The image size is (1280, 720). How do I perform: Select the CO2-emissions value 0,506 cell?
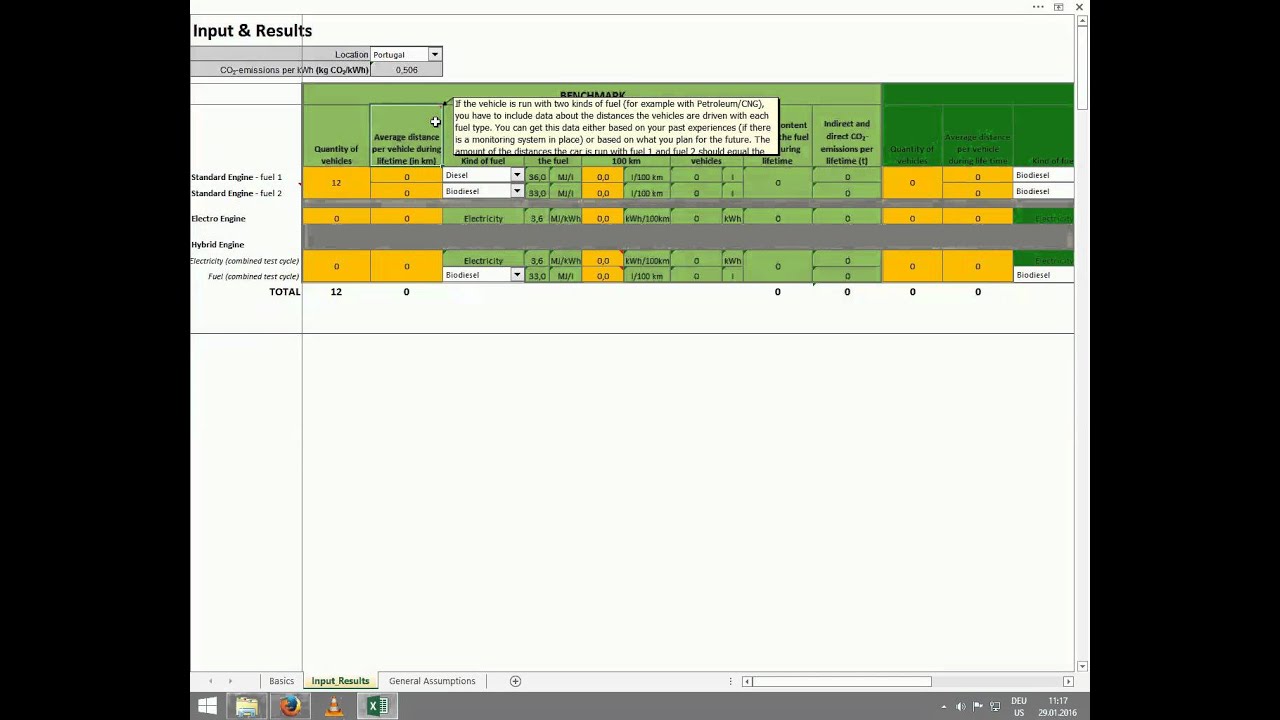coord(406,70)
